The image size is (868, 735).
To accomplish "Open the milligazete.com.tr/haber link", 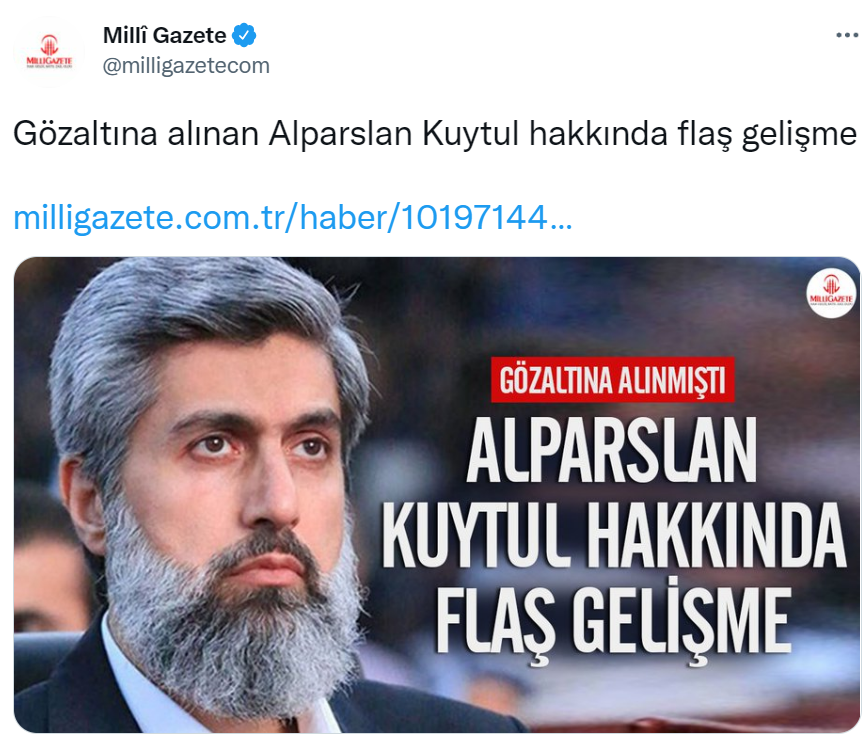I will [x=292, y=217].
